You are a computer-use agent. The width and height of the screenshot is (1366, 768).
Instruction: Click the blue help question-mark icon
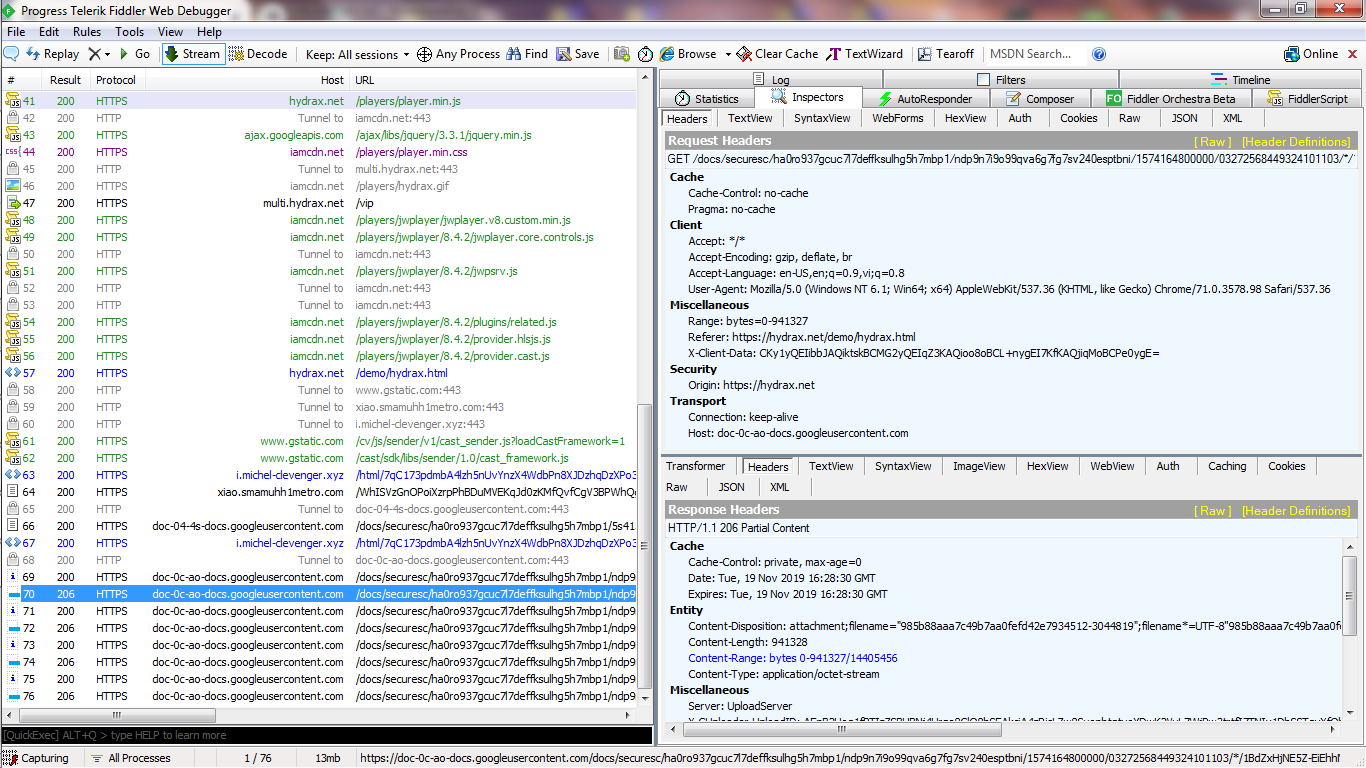(1099, 54)
